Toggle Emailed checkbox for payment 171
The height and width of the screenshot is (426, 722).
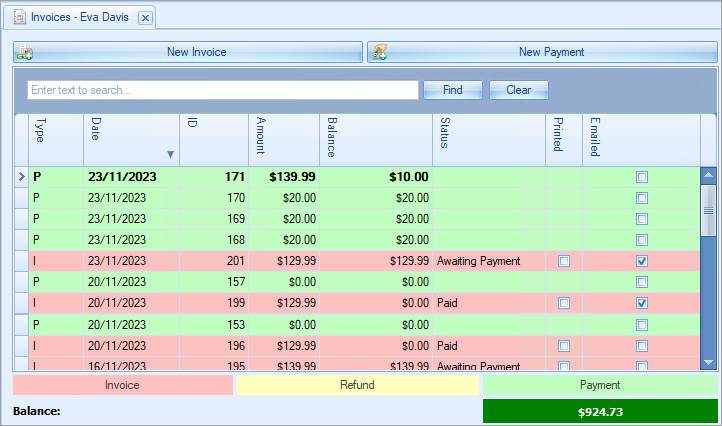pos(642,177)
